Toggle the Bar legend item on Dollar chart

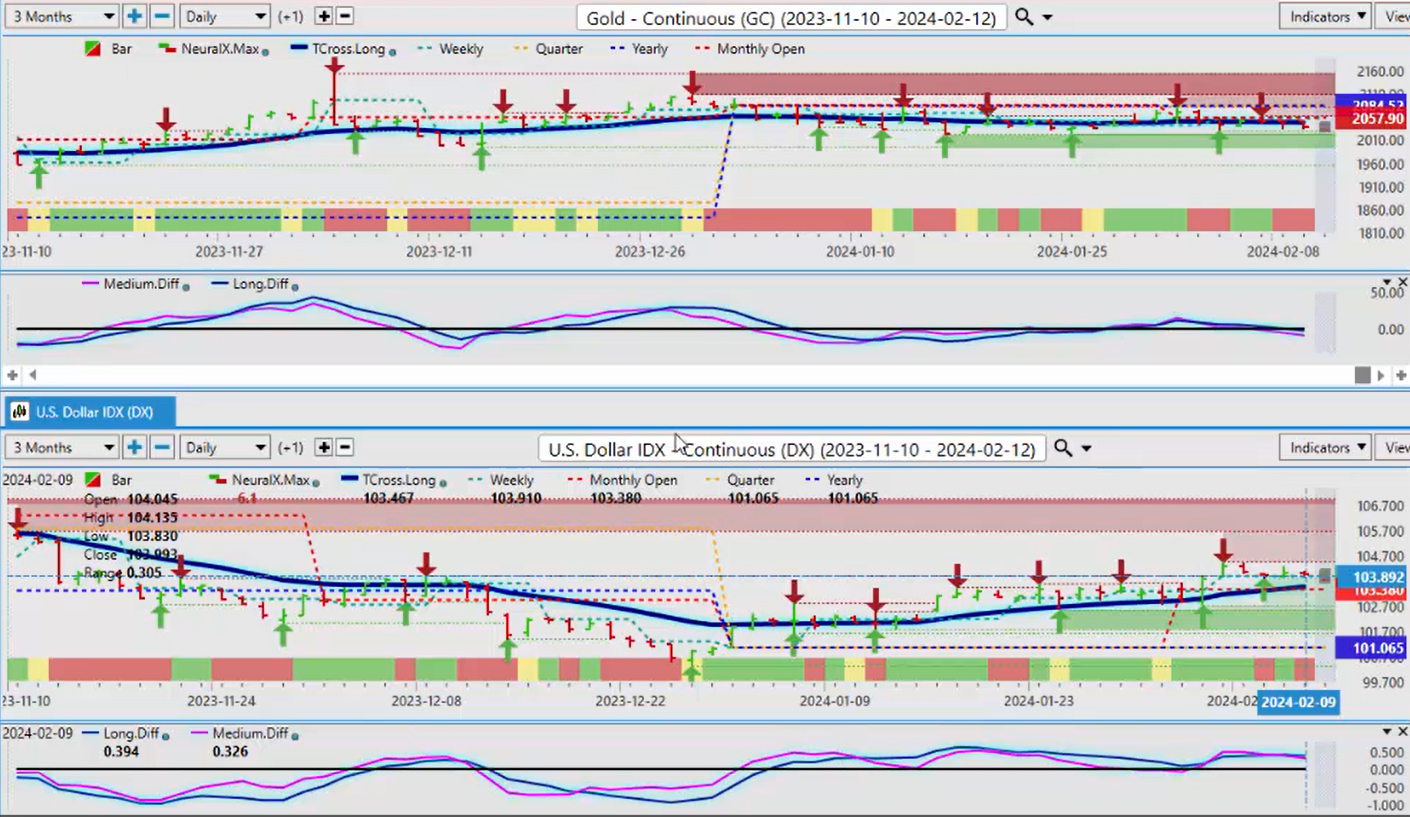pyautogui.click(x=111, y=480)
